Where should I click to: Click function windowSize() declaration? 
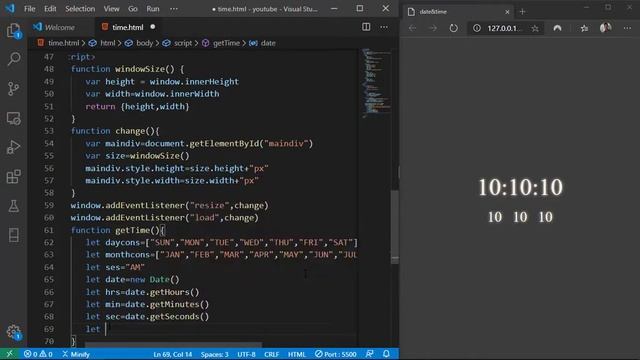(x=127, y=69)
